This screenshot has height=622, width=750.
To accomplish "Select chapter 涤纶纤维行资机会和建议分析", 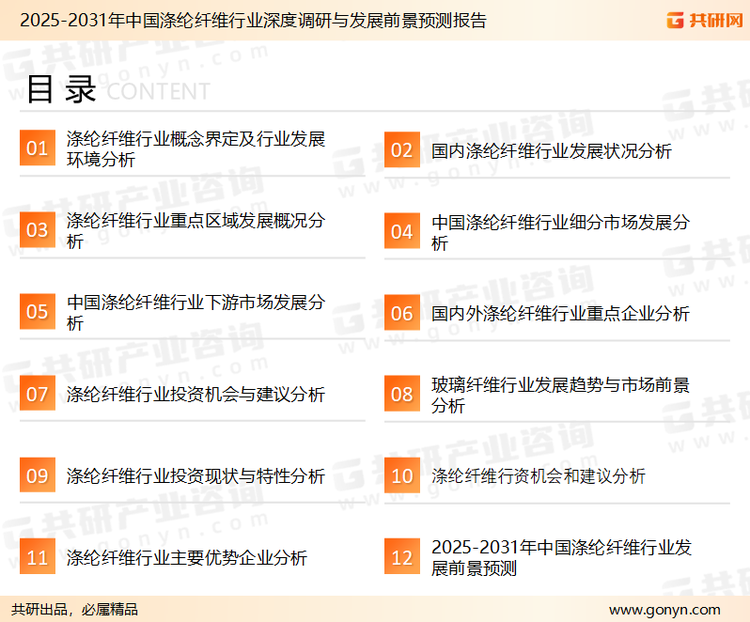I will click(538, 476).
